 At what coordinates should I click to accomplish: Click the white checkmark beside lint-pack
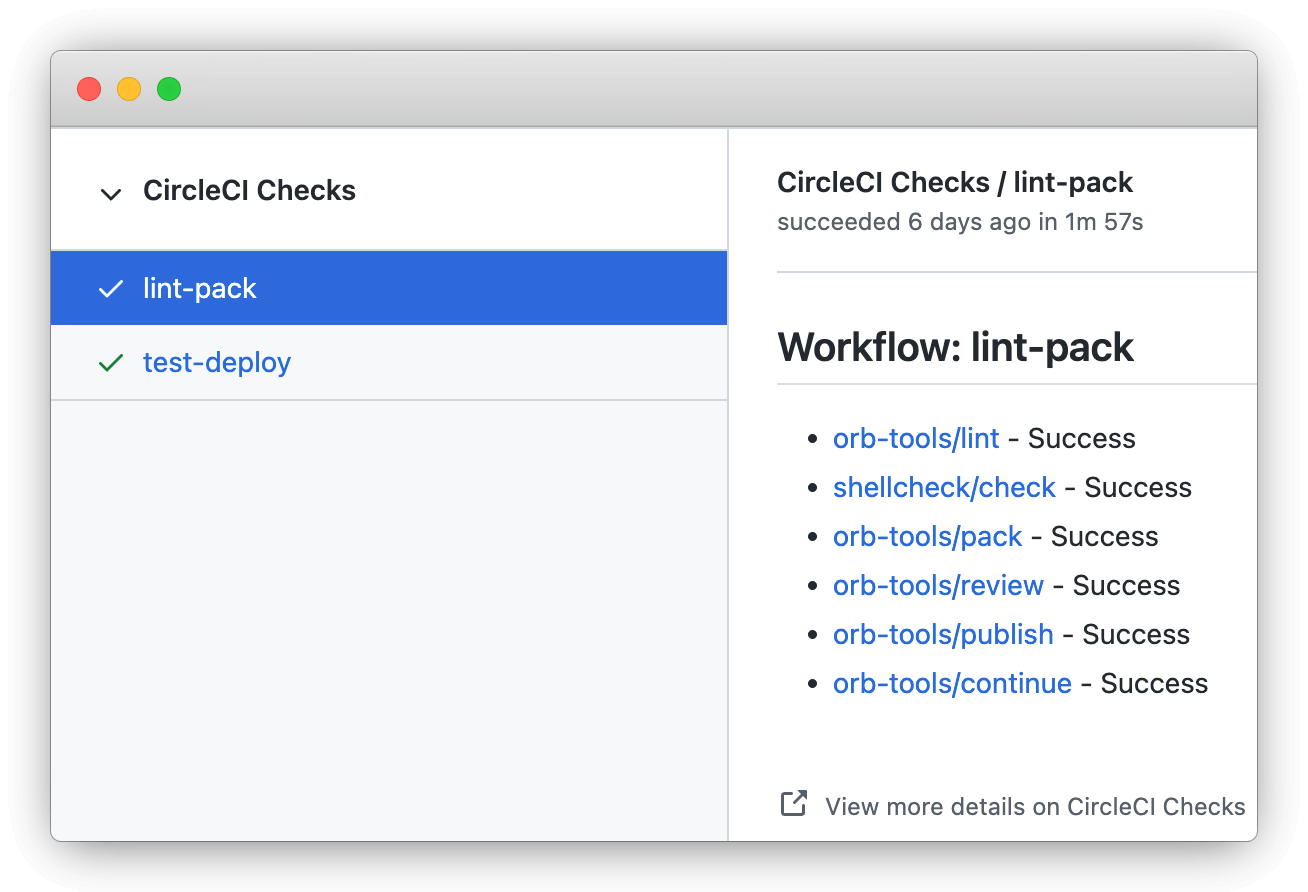[x=111, y=289]
